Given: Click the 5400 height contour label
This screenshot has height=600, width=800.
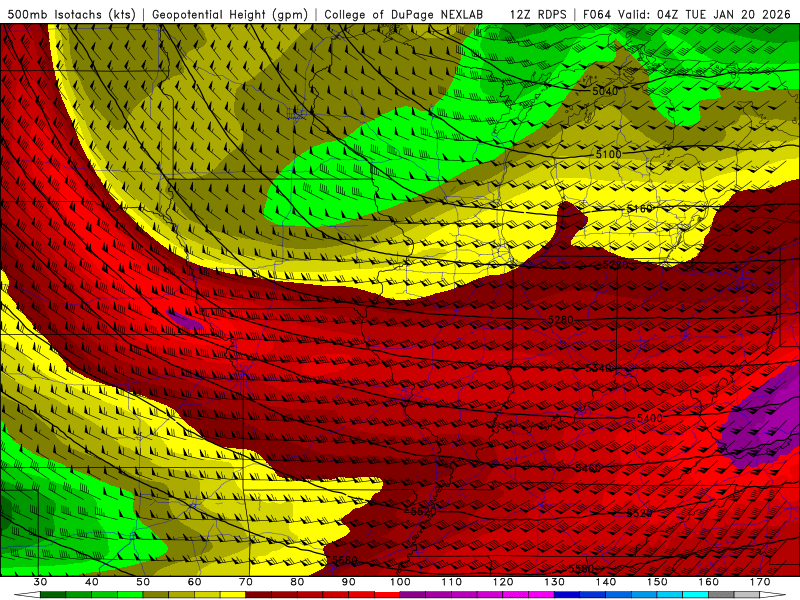Looking at the screenshot, I should pyautogui.click(x=649, y=418).
